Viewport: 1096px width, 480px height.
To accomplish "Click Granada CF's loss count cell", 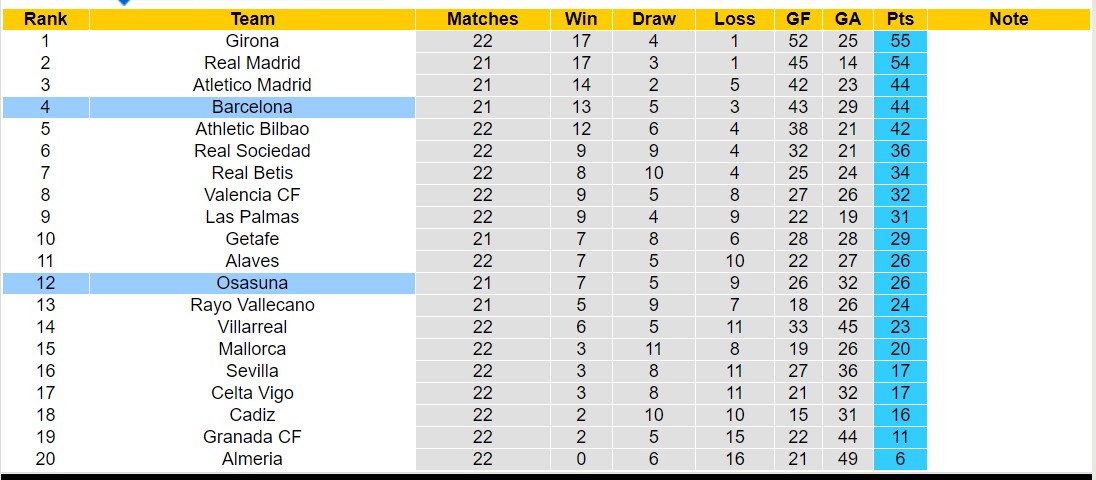I will 734,437.
